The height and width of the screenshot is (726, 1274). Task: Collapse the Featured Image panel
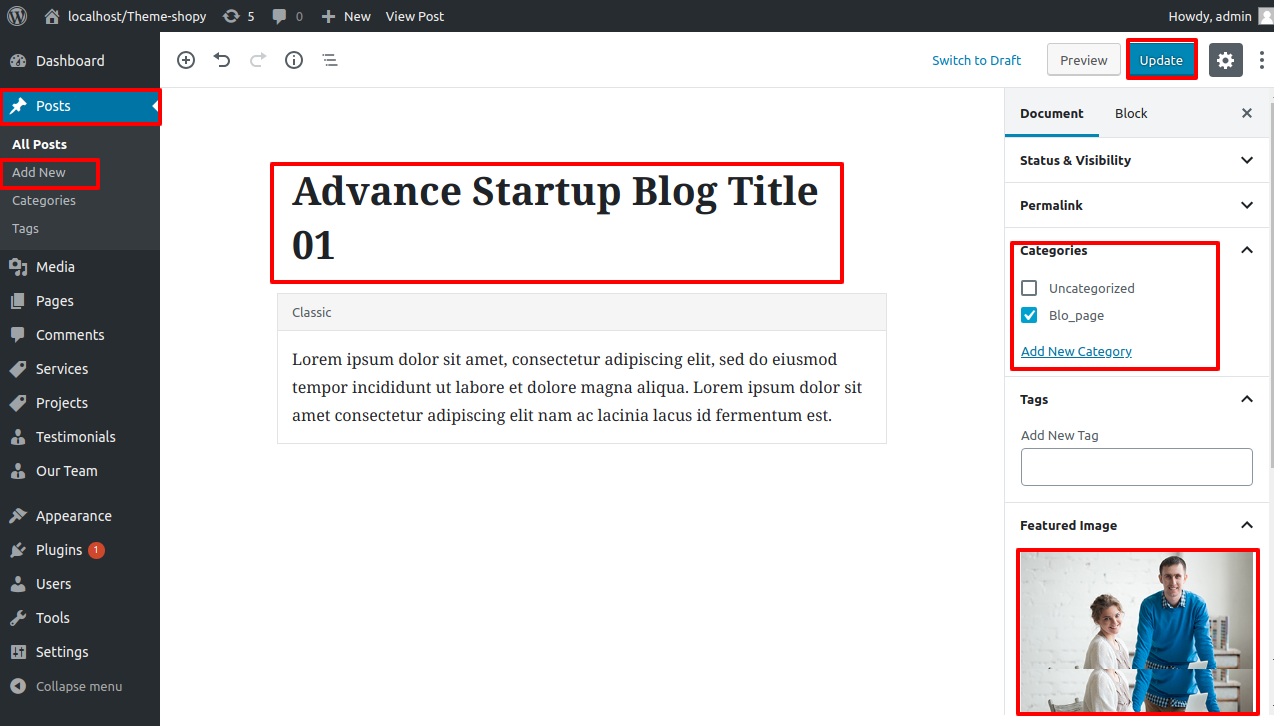pos(1246,525)
